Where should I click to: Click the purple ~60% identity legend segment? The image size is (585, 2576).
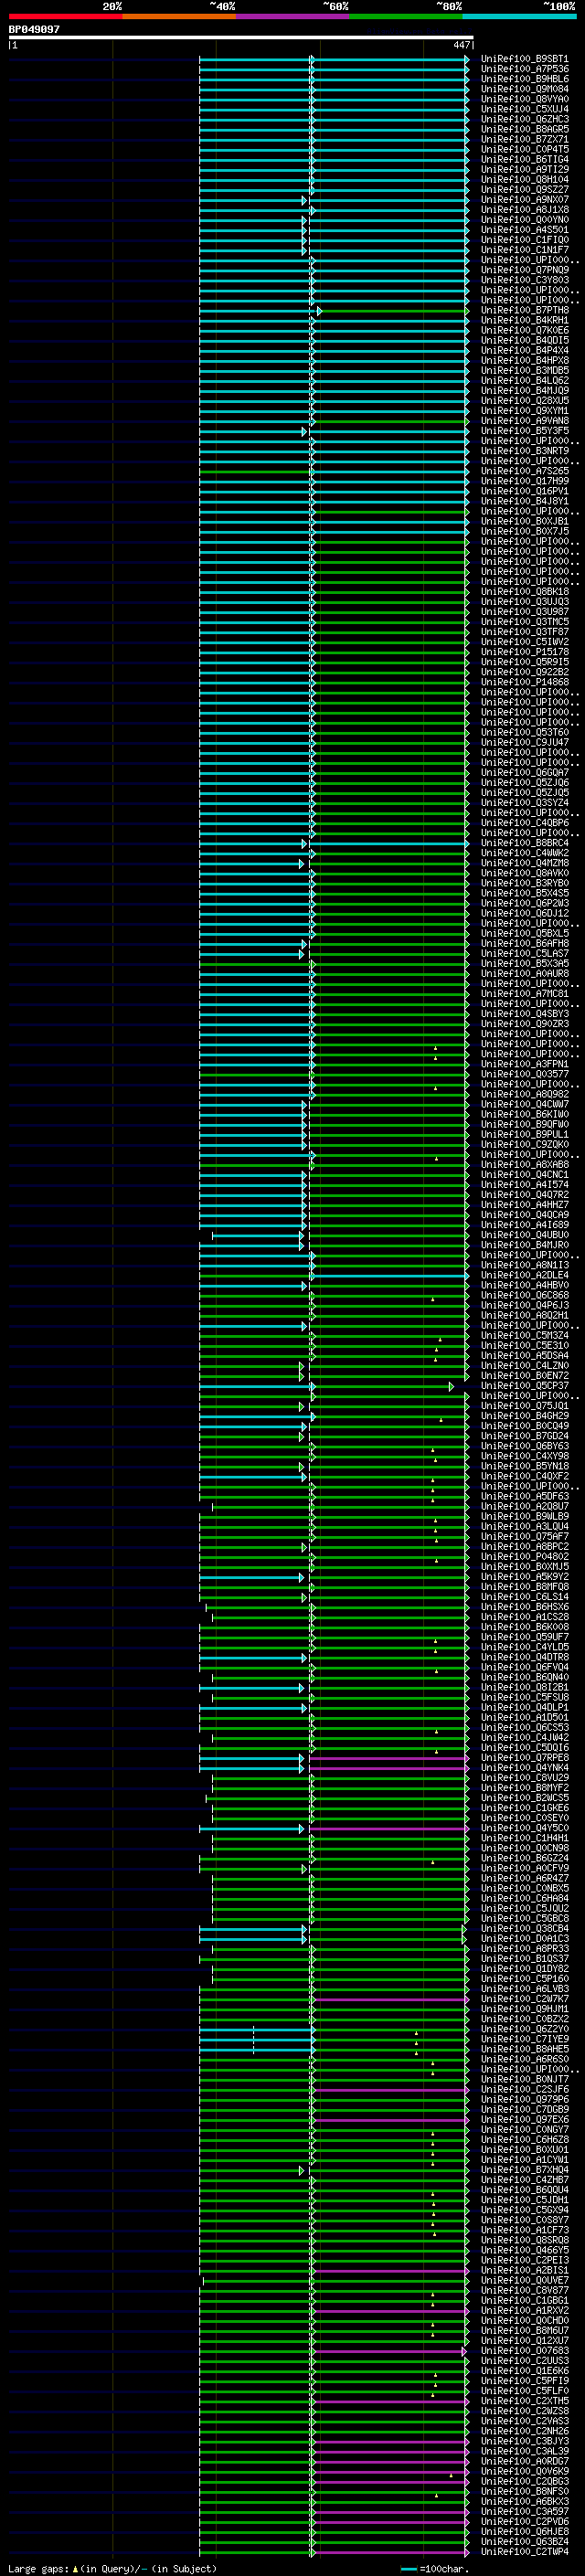293,16
